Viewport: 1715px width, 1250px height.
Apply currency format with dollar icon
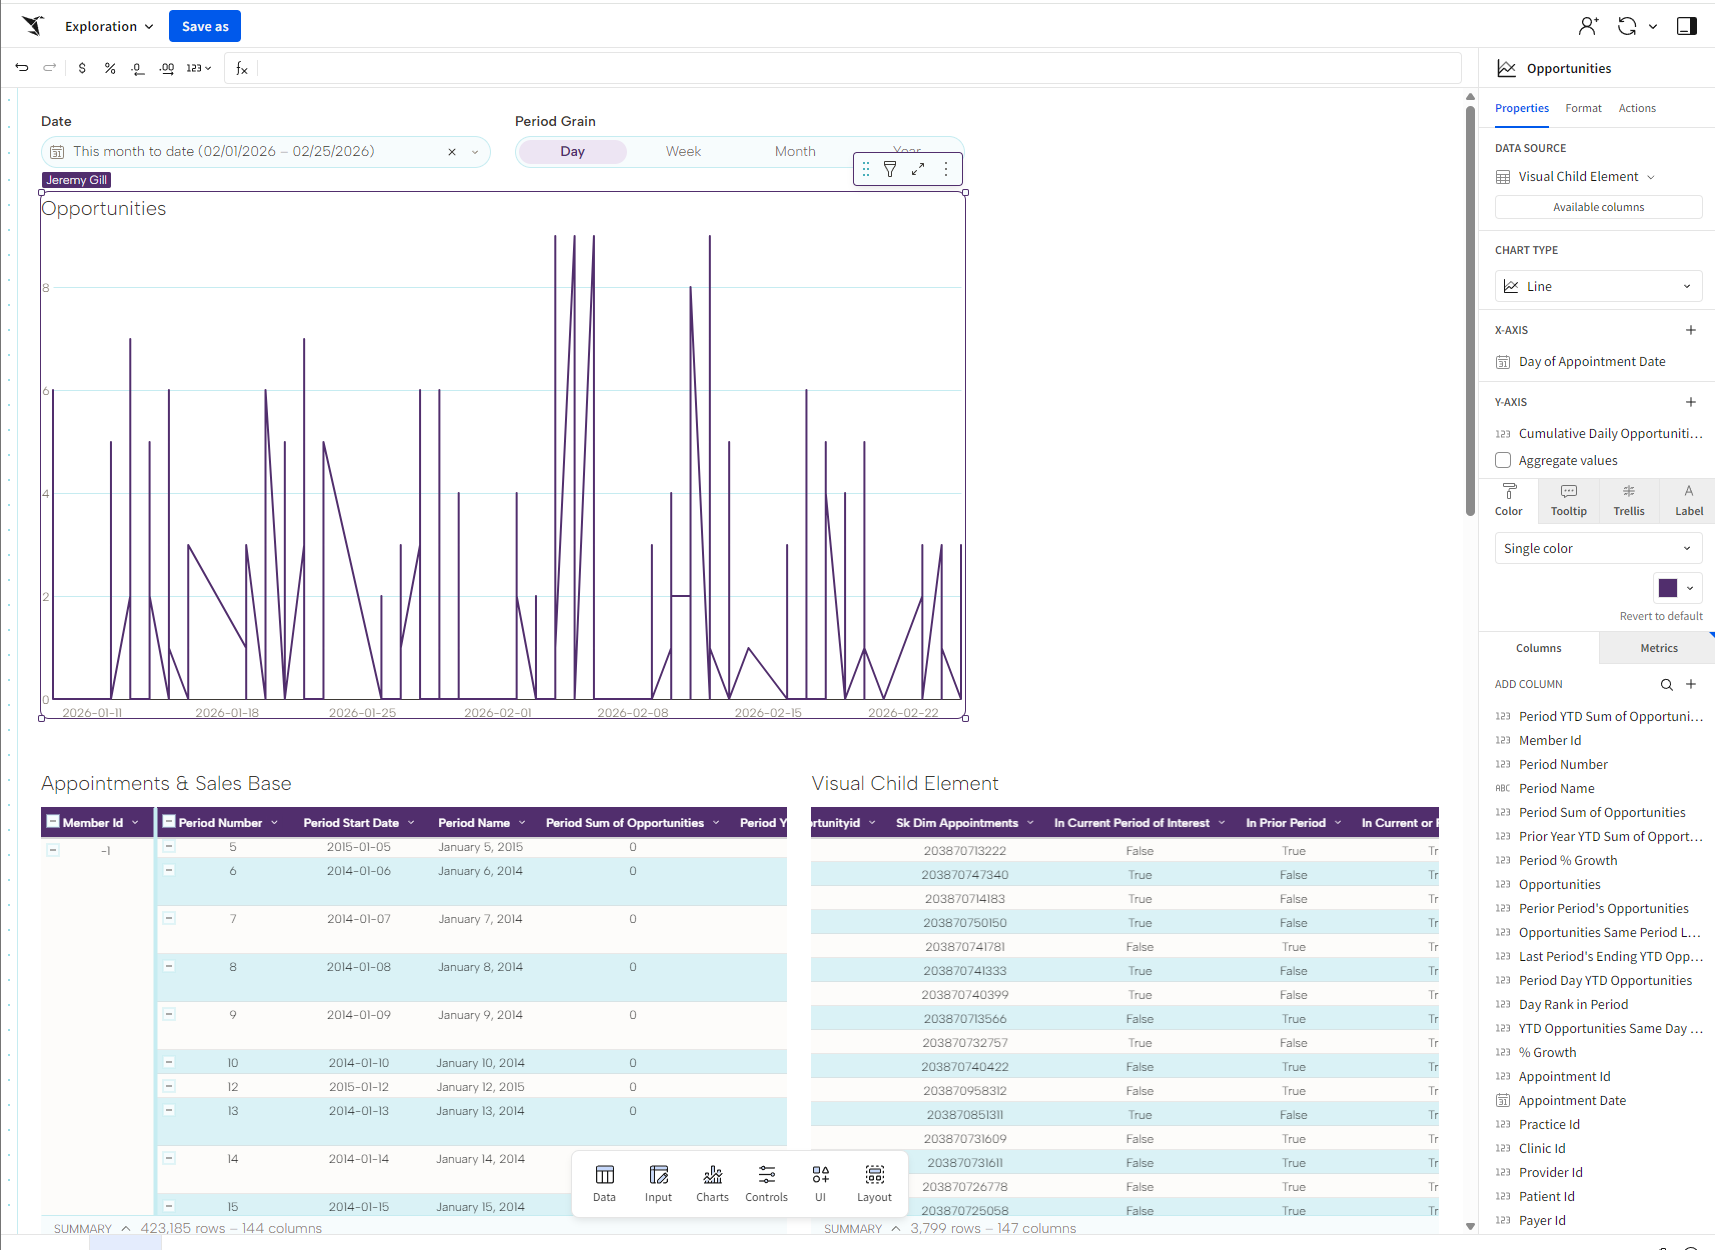[82, 68]
